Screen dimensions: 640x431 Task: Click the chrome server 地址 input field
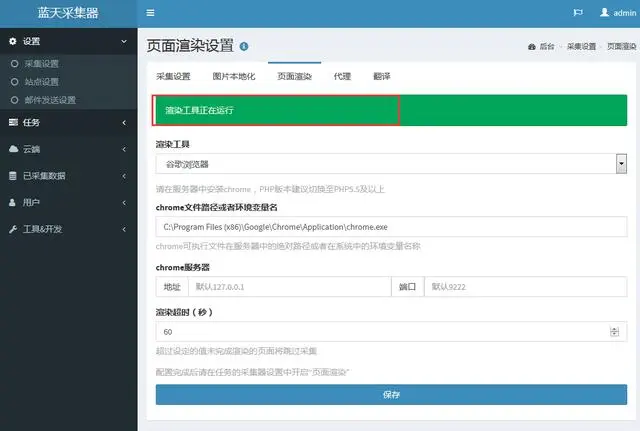point(289,287)
